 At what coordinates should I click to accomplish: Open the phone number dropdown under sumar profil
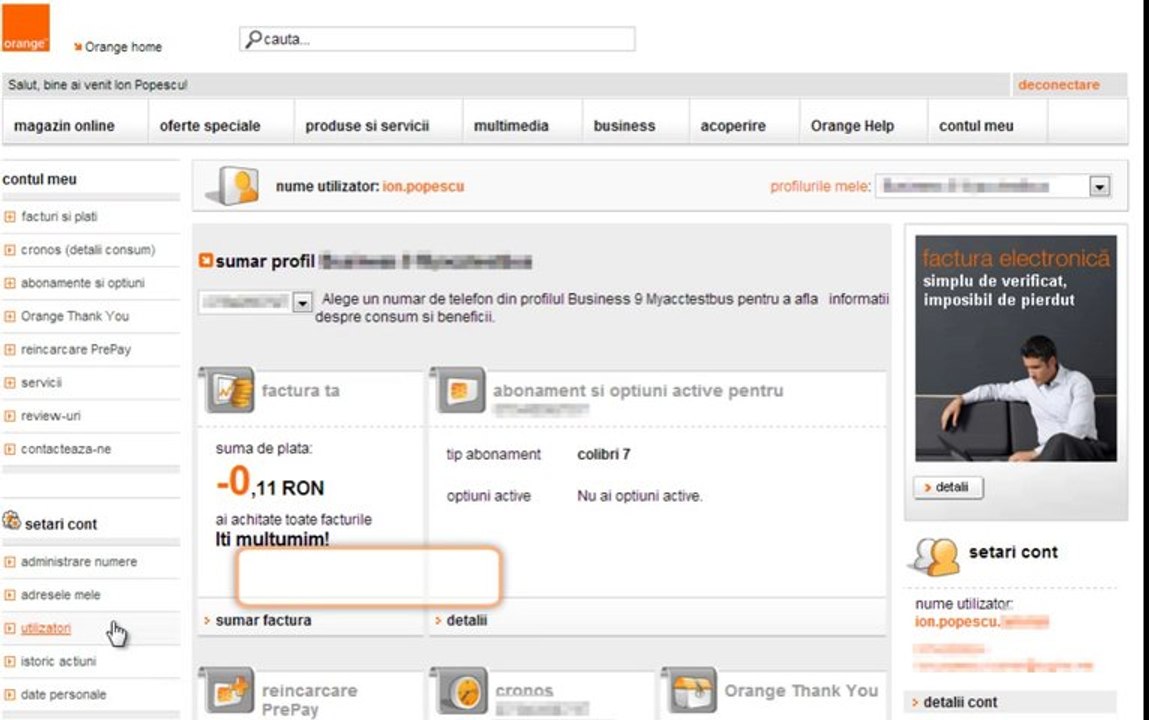pos(256,302)
